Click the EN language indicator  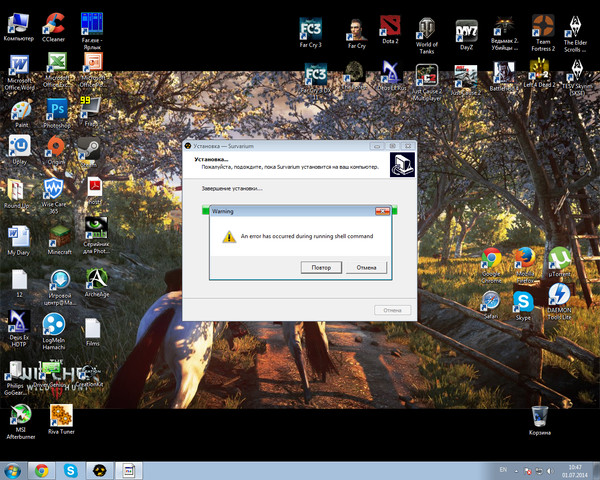(x=503, y=470)
